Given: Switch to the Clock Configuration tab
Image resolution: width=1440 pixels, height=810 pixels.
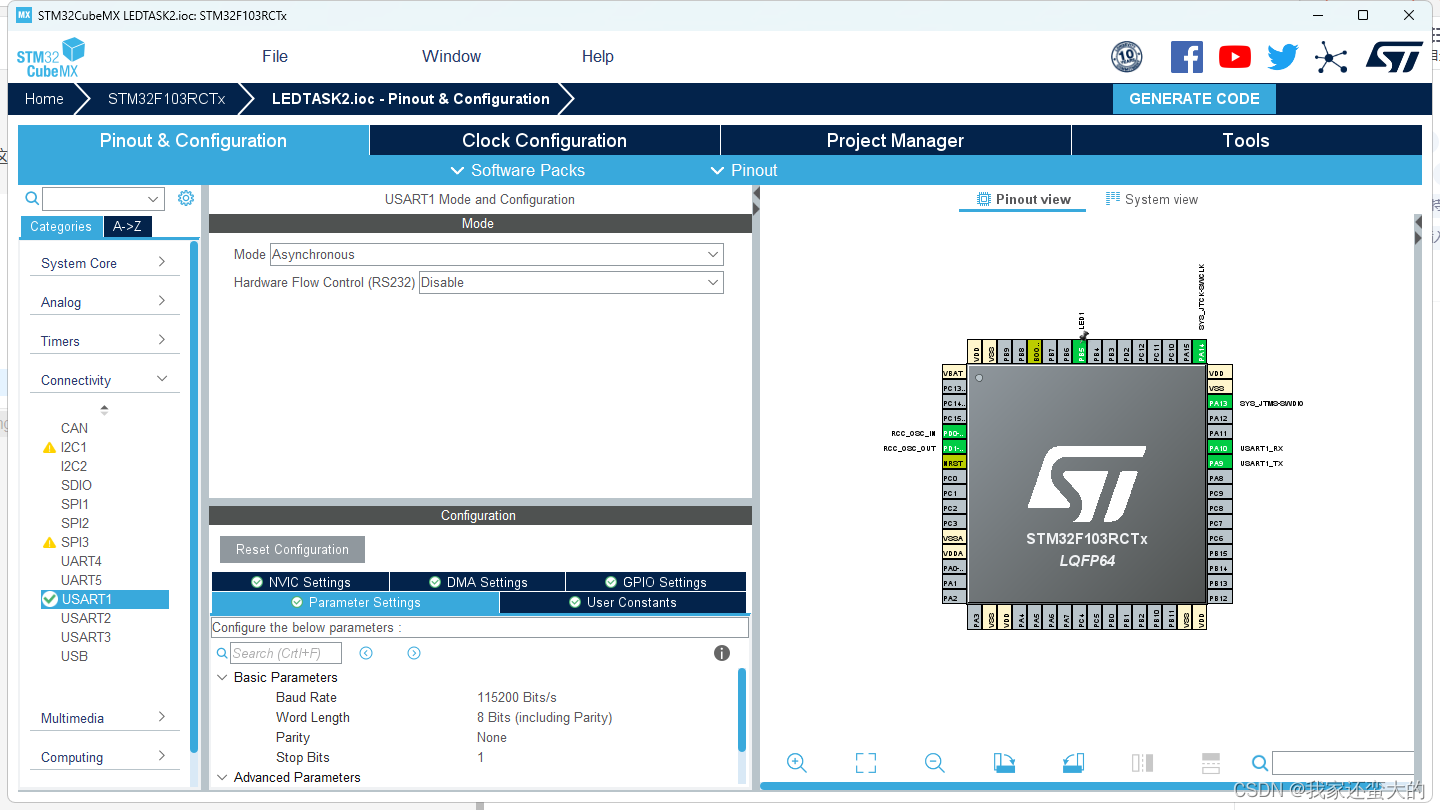Looking at the screenshot, I should point(544,140).
